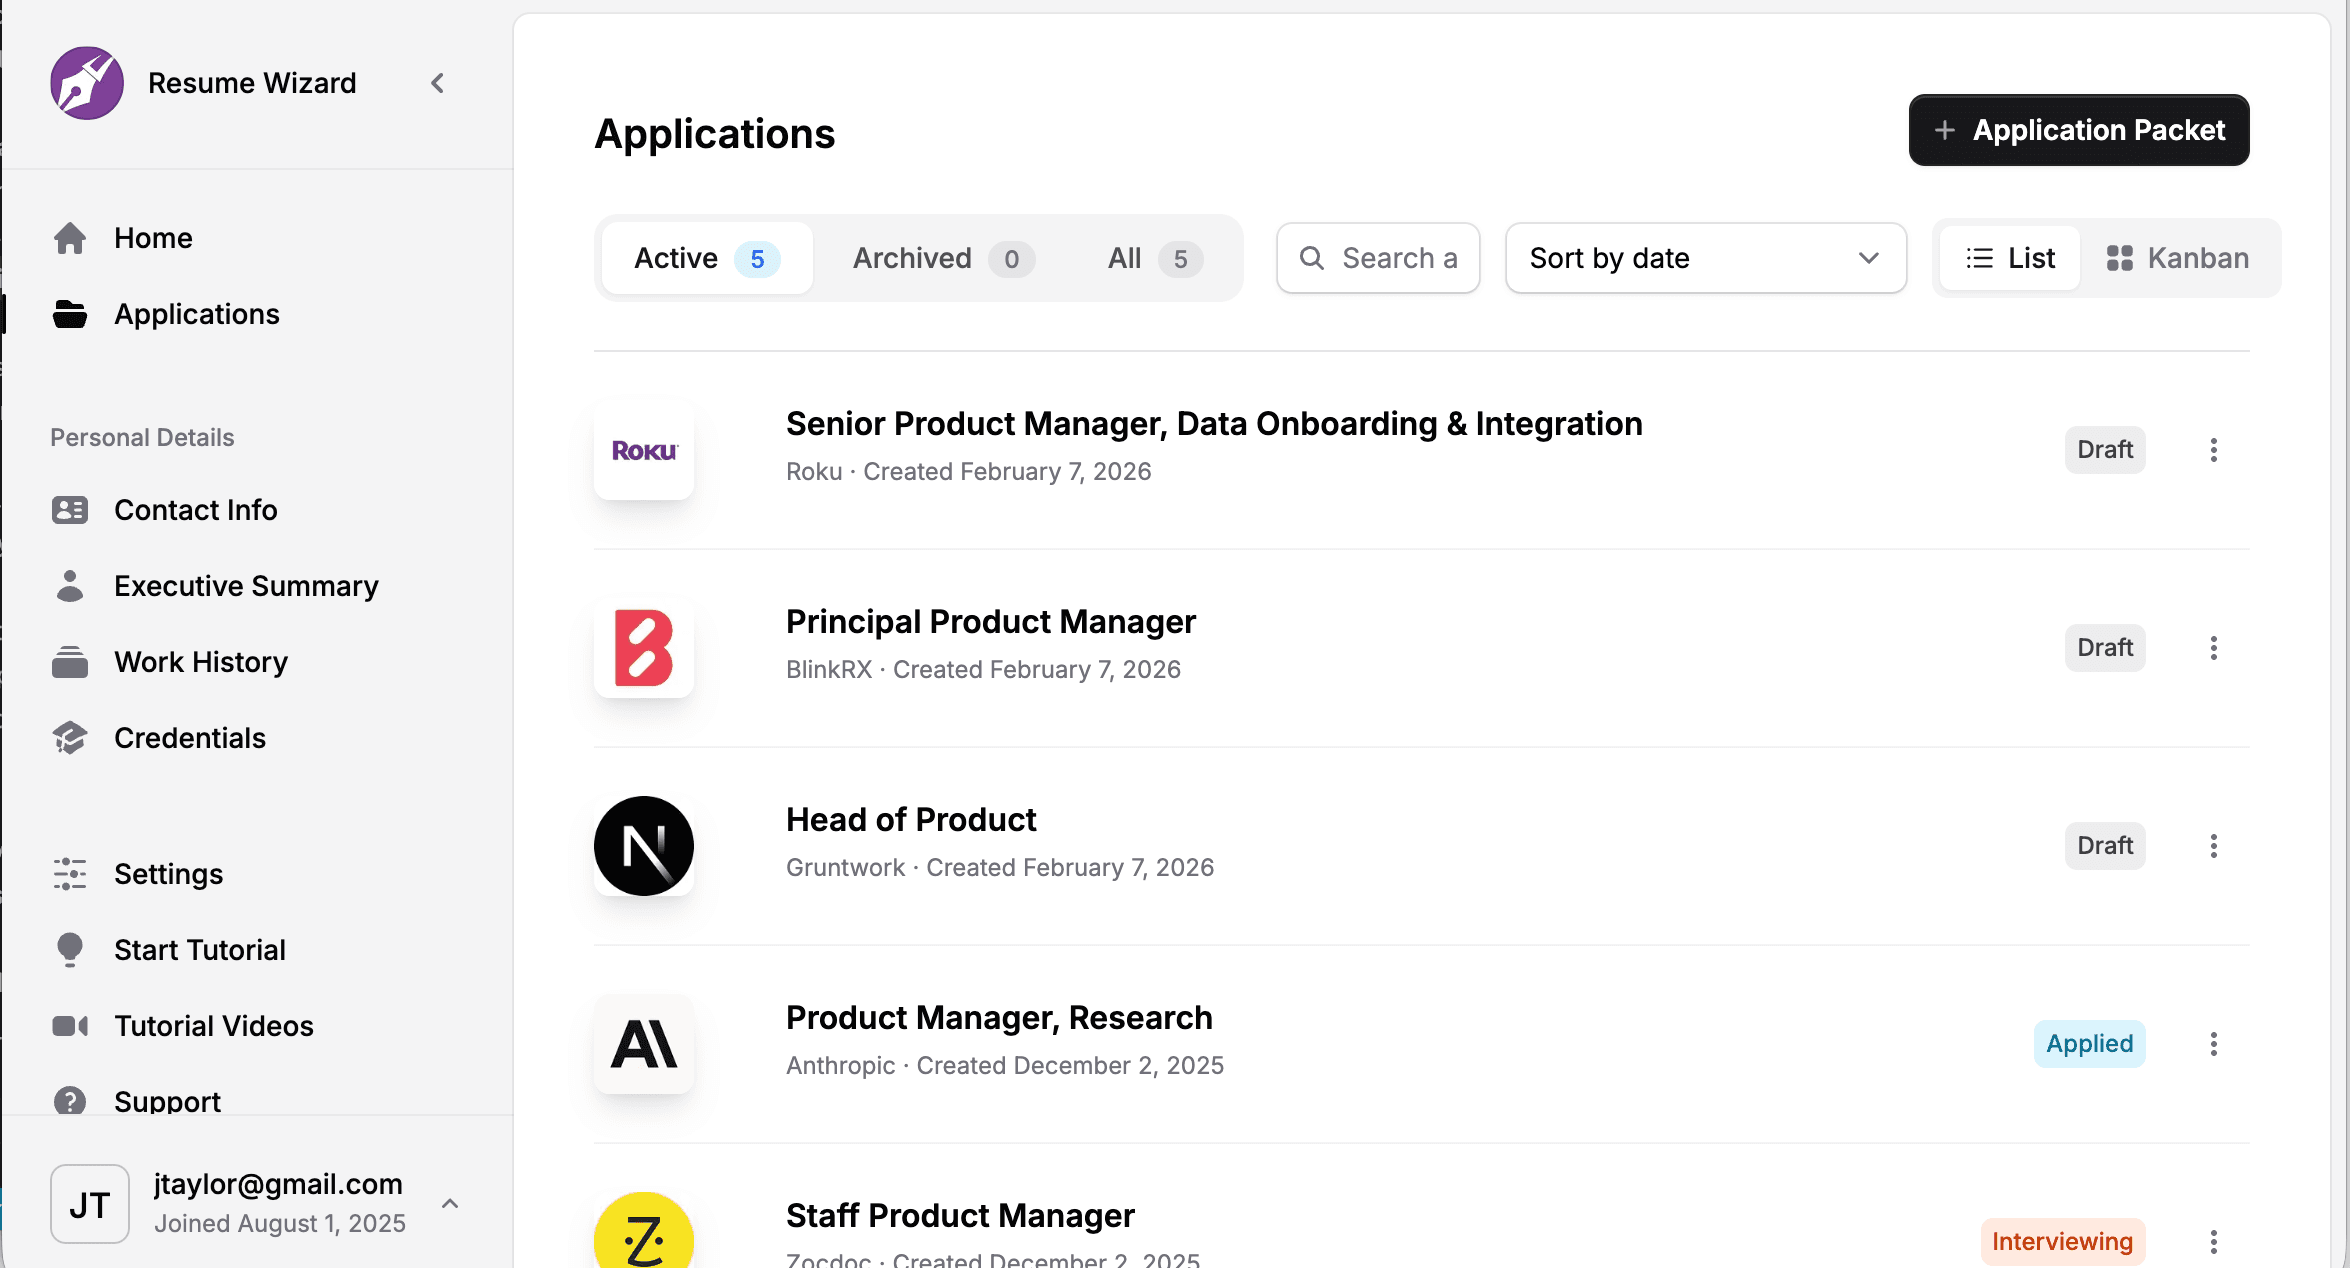Create a new Application Packet
The image size is (2350, 1268).
[x=2079, y=130]
